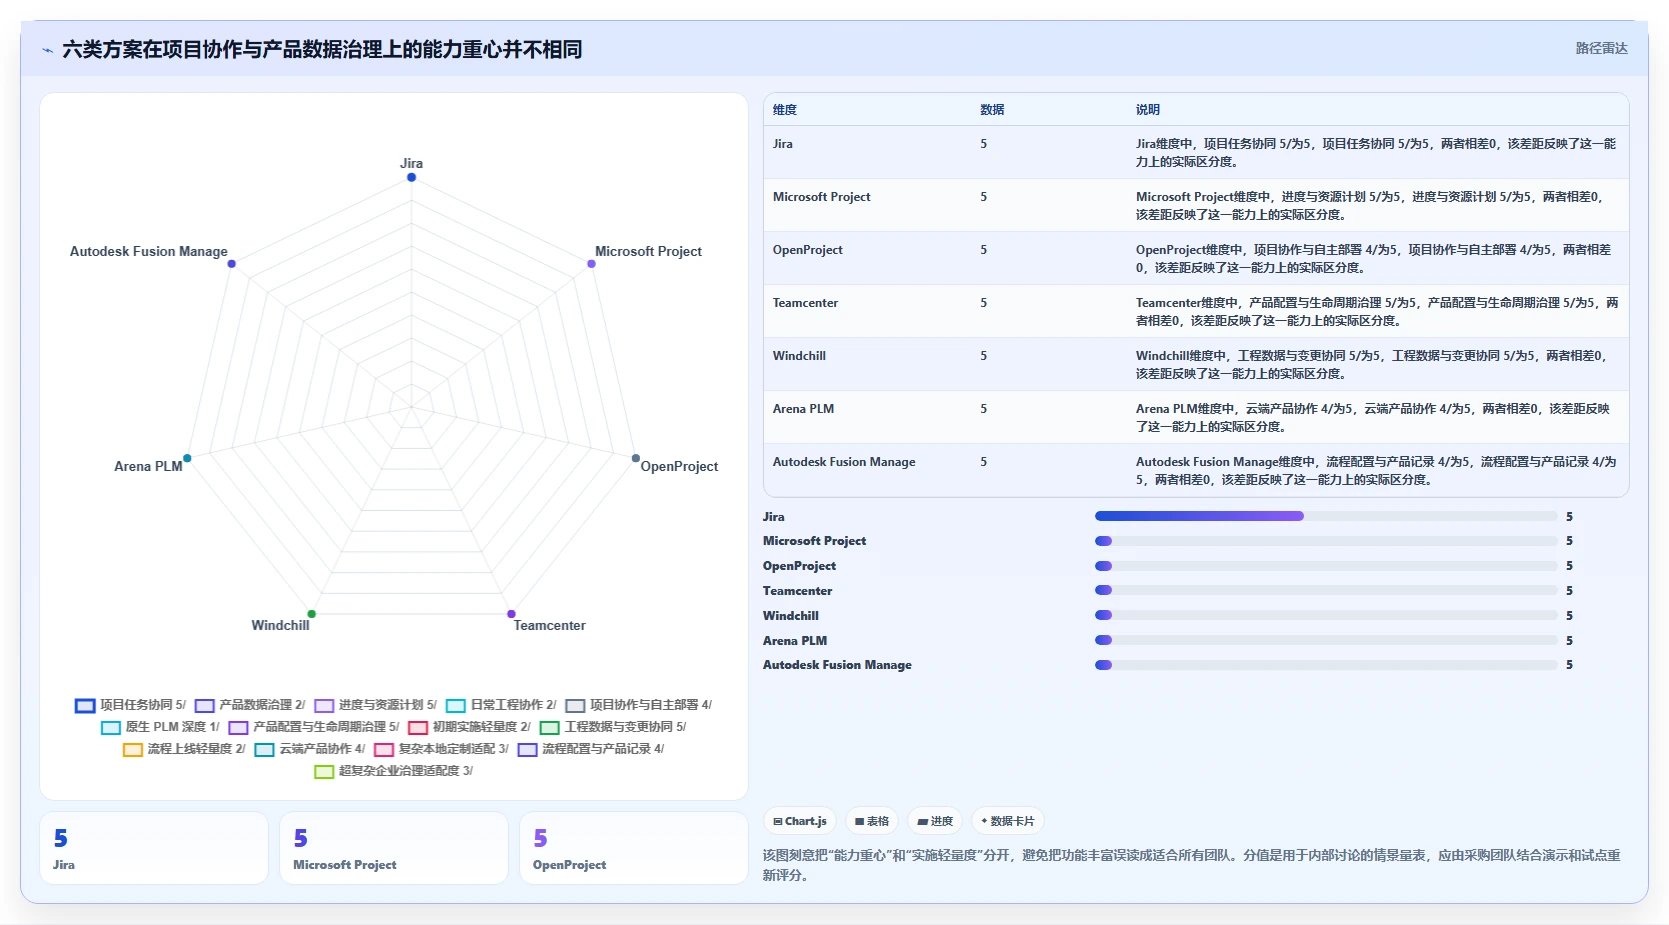
Task: Click the dashboard title 六类方案在项目协作…
Action: coord(322,49)
